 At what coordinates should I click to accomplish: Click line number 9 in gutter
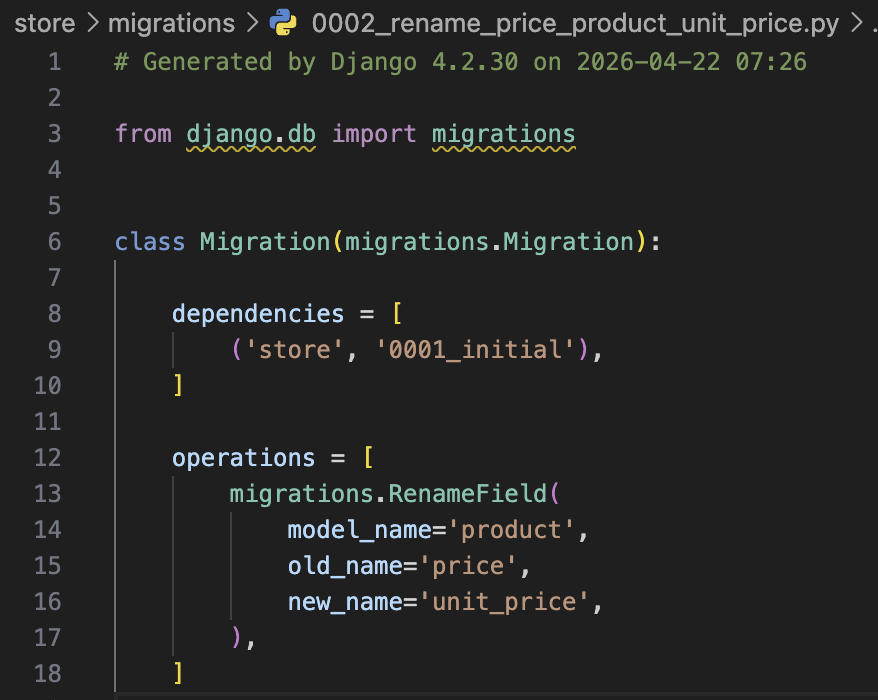[x=54, y=349]
